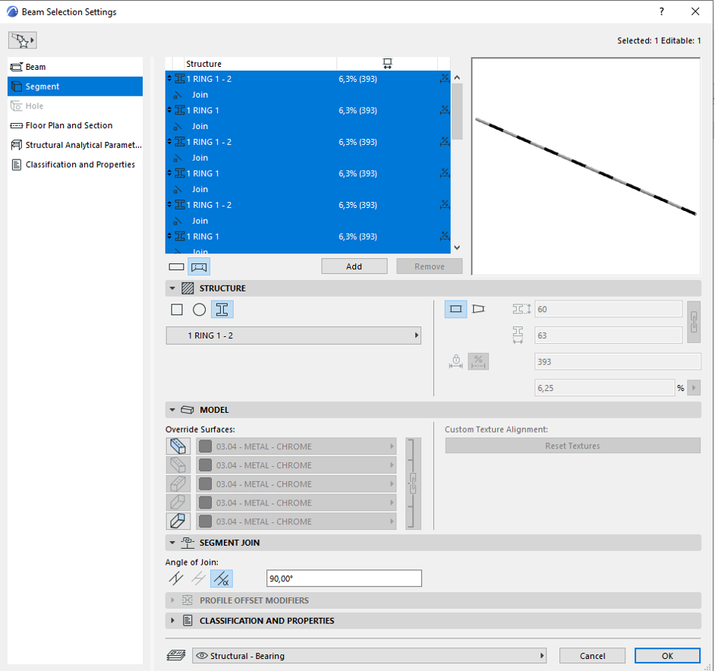
Task: Open Floor Plan and Section page
Action: 75,125
